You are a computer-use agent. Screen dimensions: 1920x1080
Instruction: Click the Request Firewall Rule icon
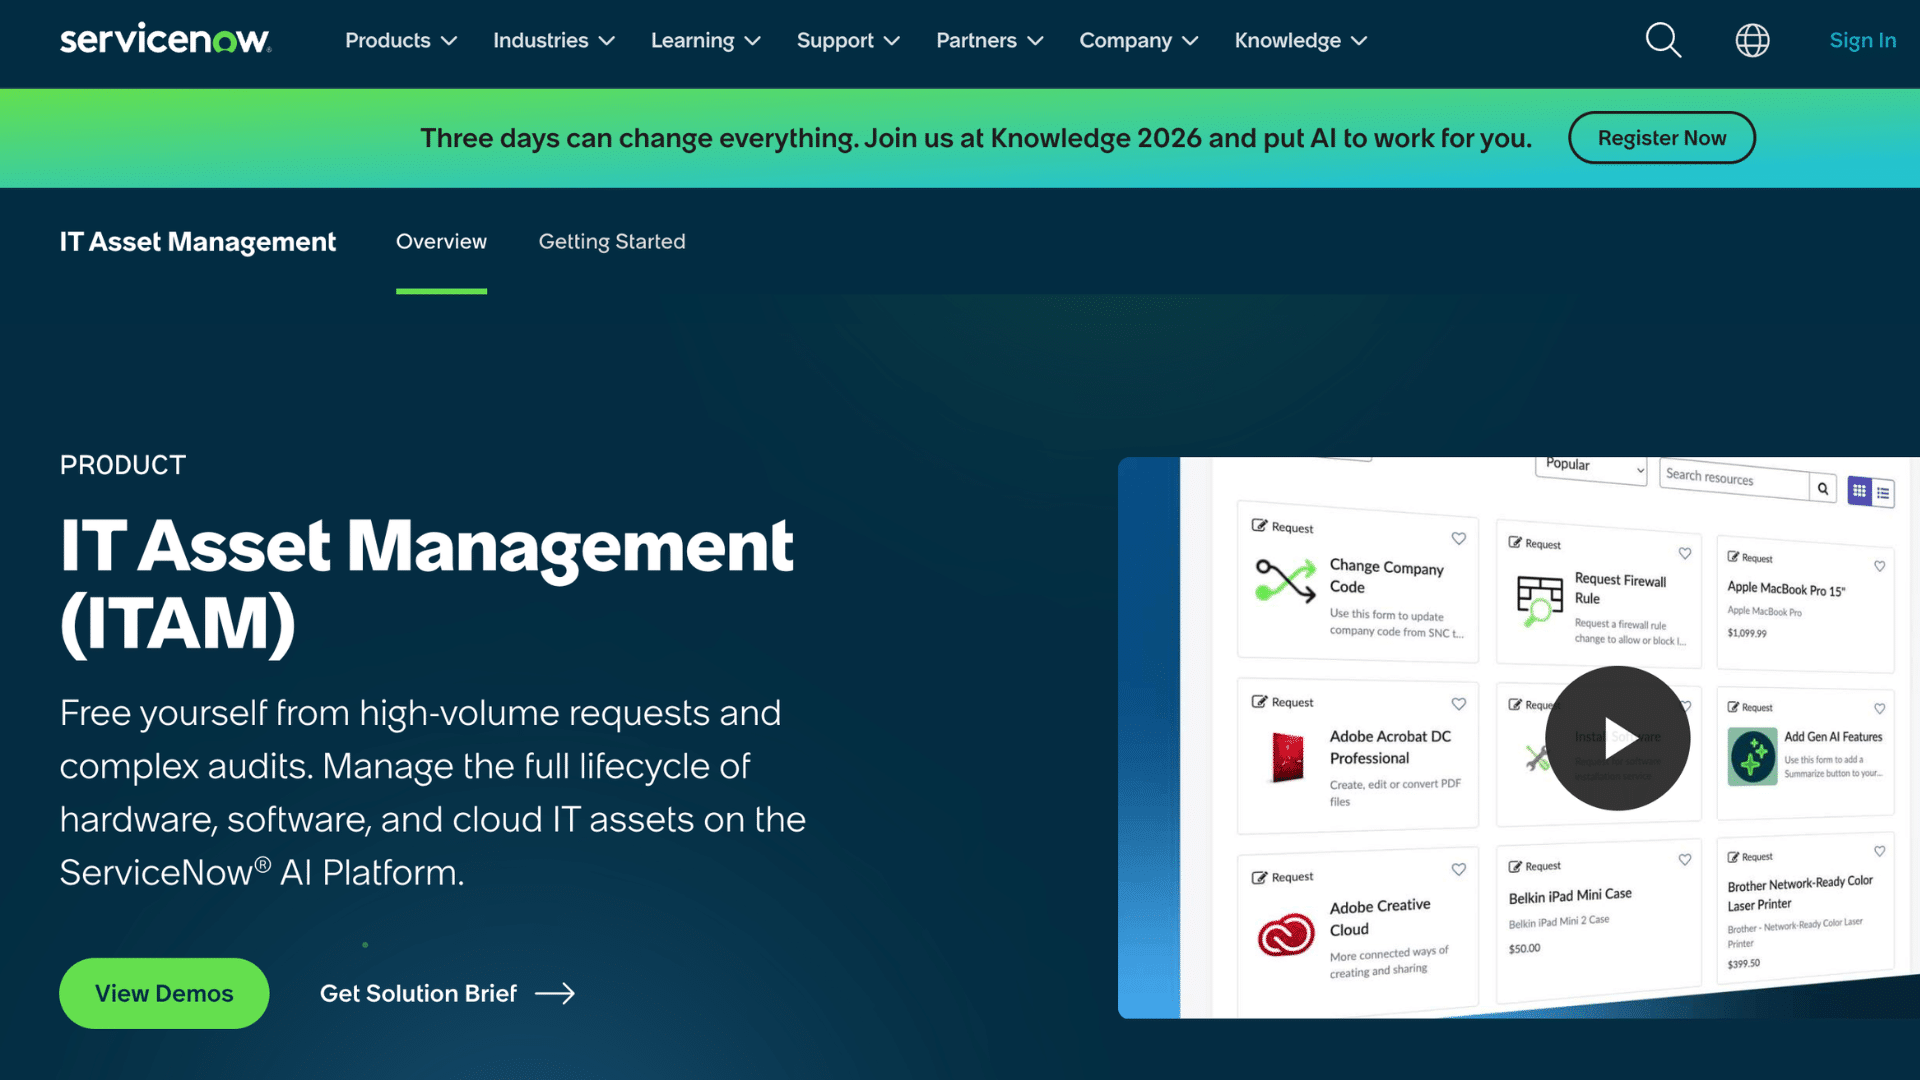click(1539, 601)
